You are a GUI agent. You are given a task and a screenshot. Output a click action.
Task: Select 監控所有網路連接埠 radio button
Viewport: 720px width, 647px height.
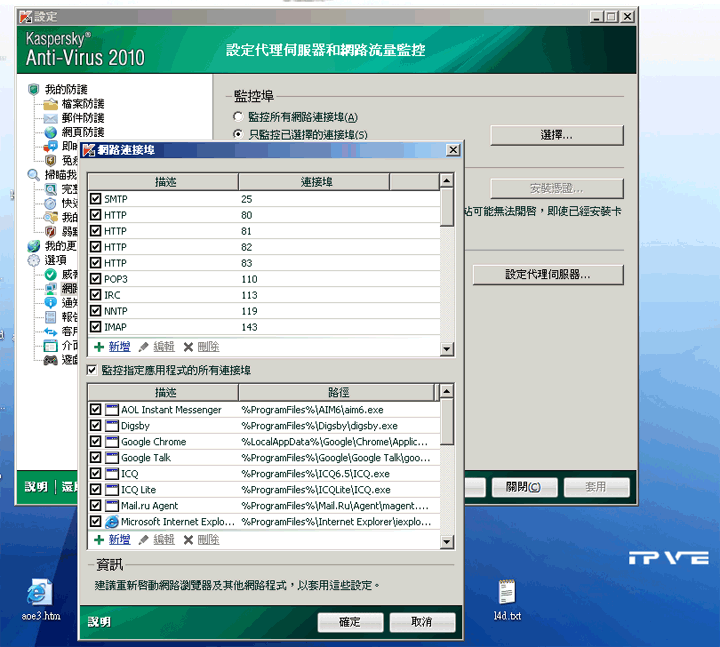tap(238, 118)
